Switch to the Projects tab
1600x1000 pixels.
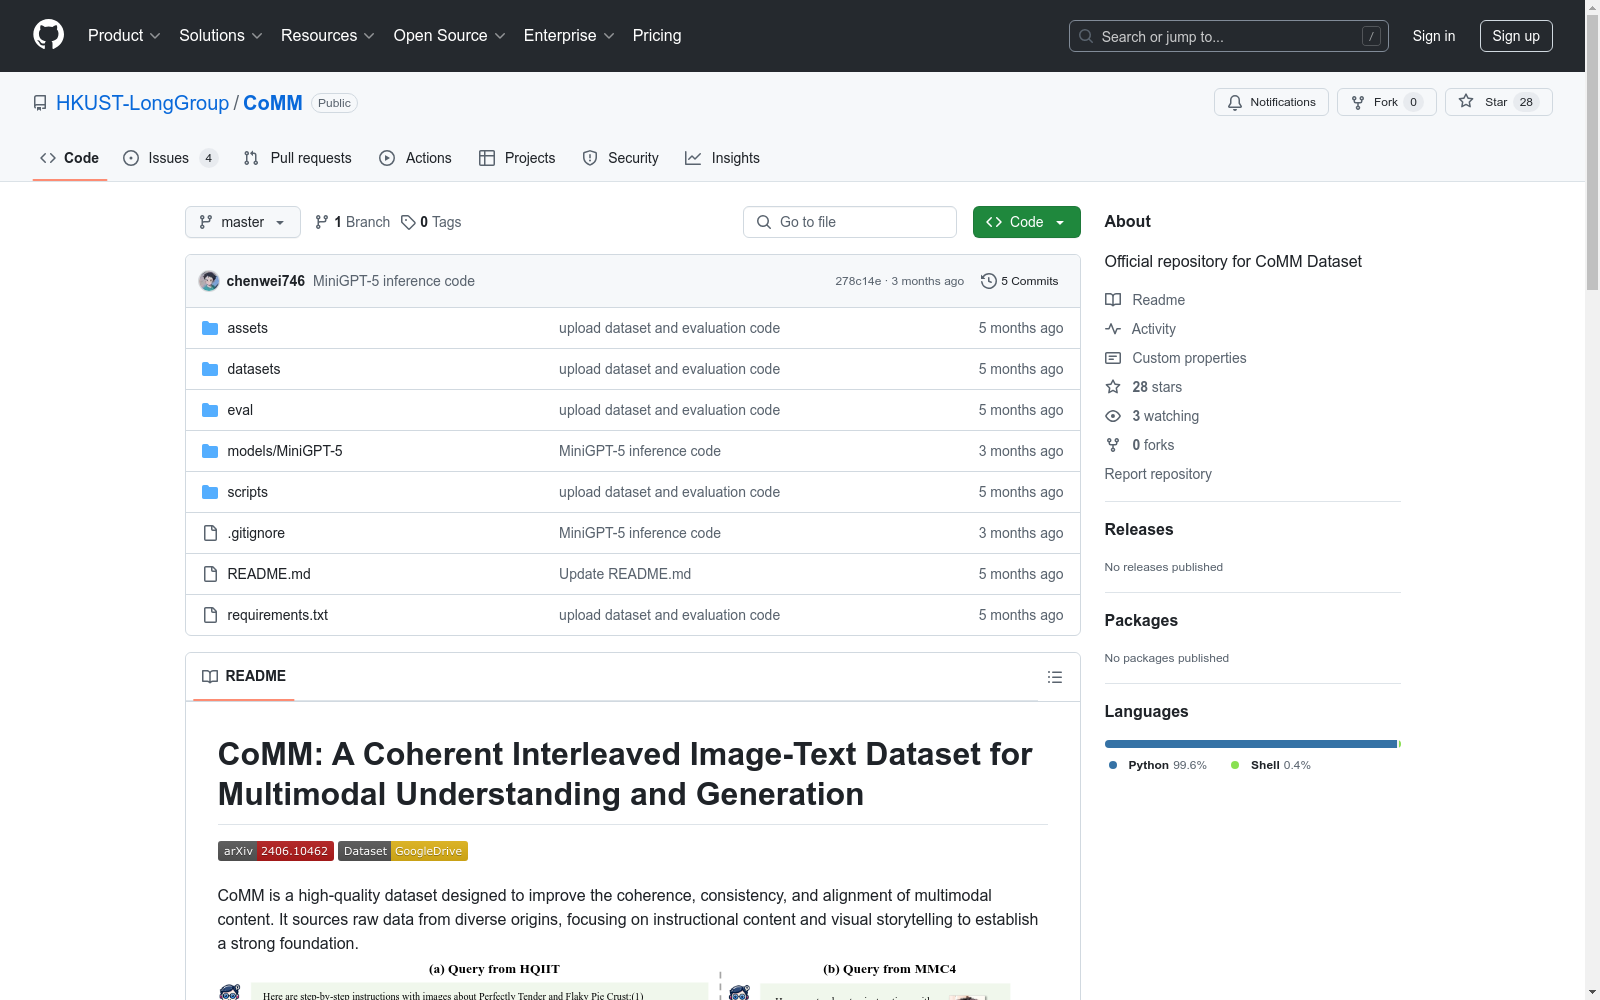tap(517, 158)
